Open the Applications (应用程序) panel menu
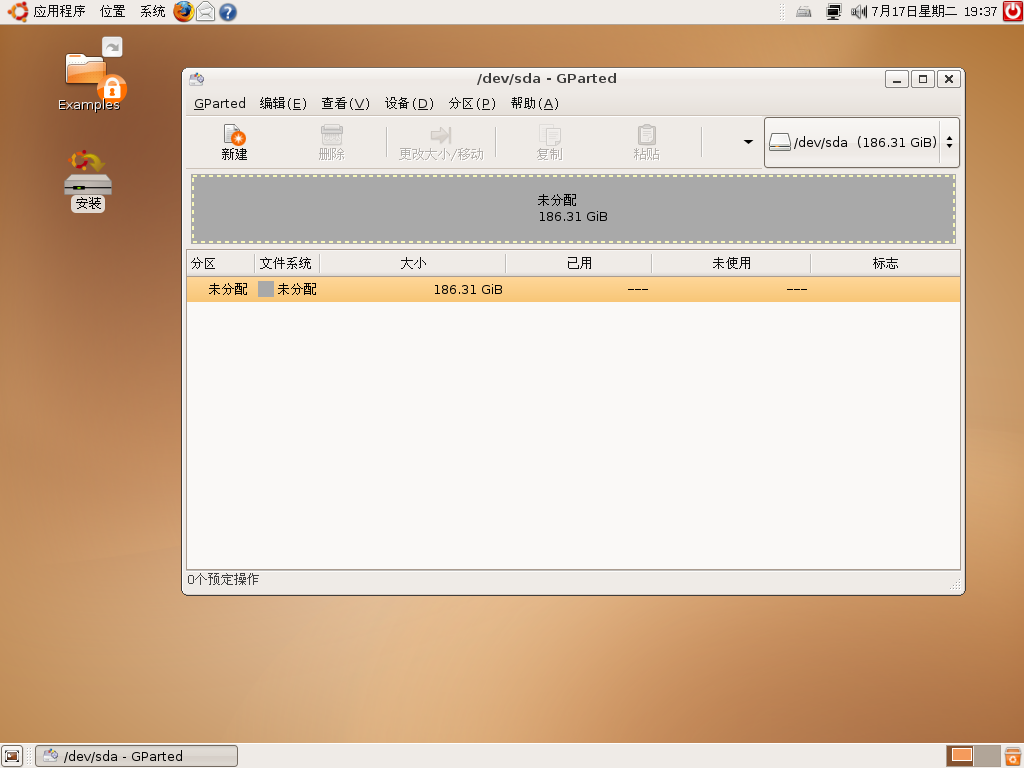Screen dimensions: 1024x768 47,11
